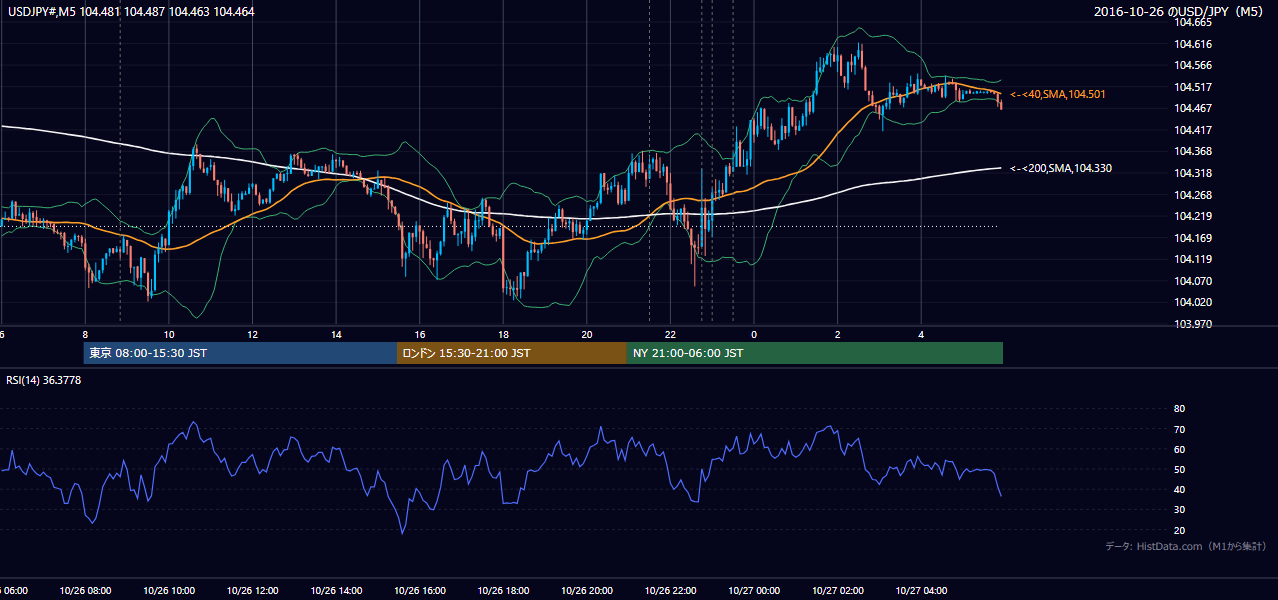This screenshot has width=1278, height=600.
Task: Click hour label 16 under the price chart
Action: pos(420,334)
